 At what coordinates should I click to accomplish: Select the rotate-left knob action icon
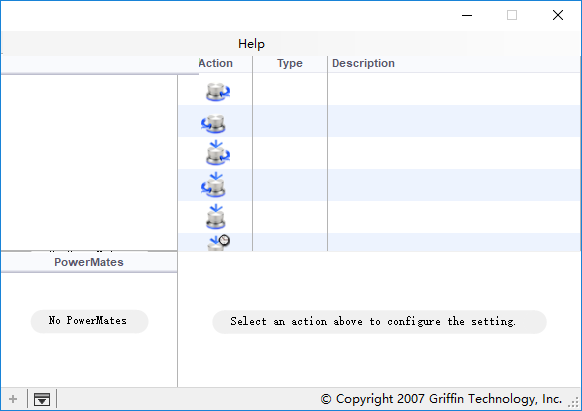pyautogui.click(x=213, y=123)
